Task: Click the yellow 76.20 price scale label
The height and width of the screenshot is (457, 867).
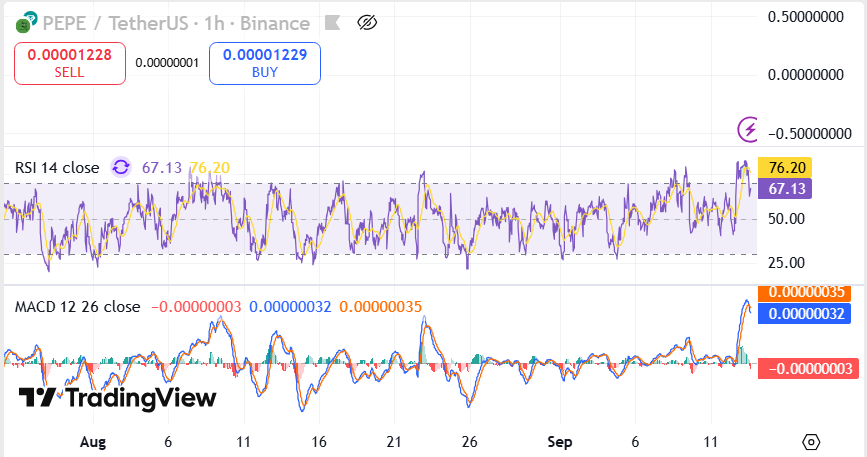Action: coord(785,167)
